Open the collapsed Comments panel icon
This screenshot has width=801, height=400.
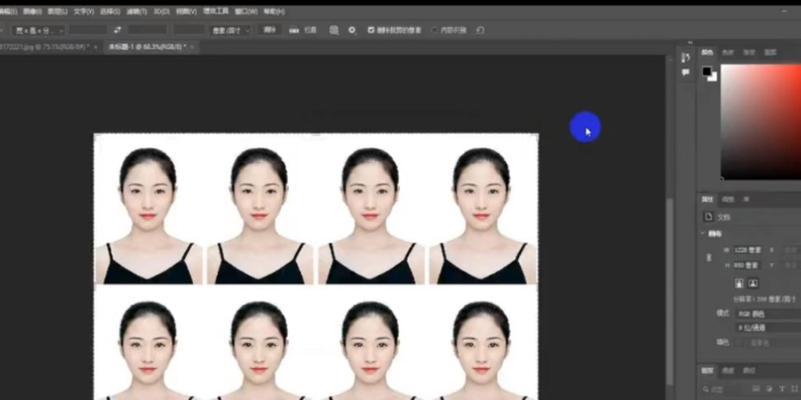tap(686, 73)
